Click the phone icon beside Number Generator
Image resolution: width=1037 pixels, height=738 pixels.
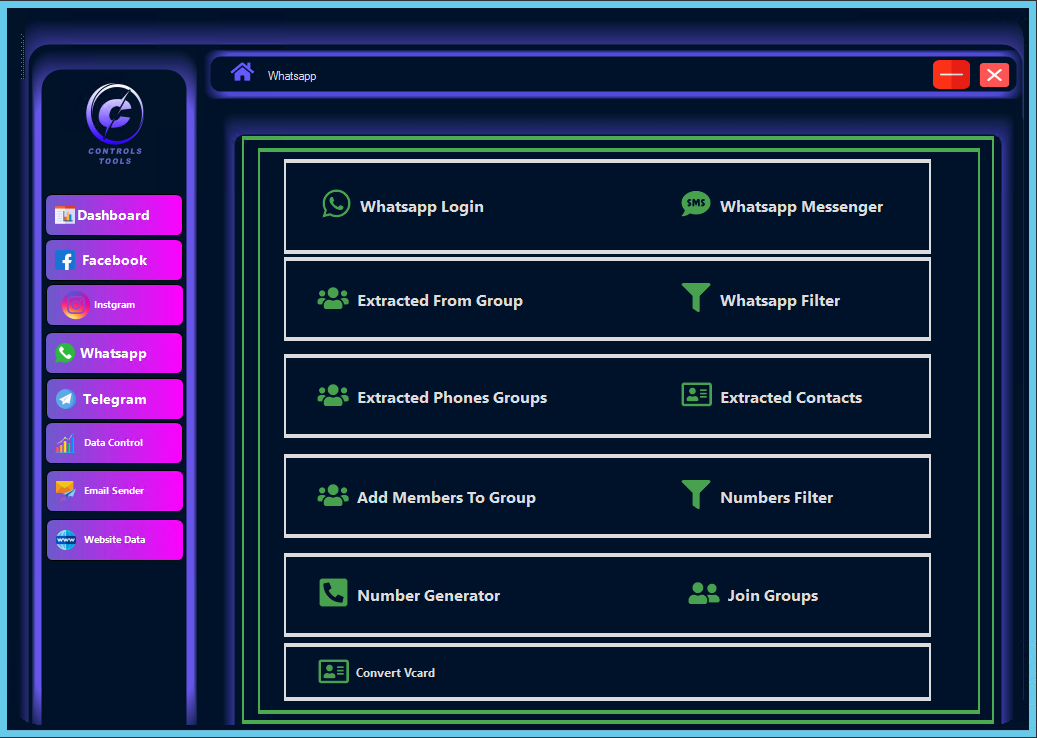pos(333,593)
